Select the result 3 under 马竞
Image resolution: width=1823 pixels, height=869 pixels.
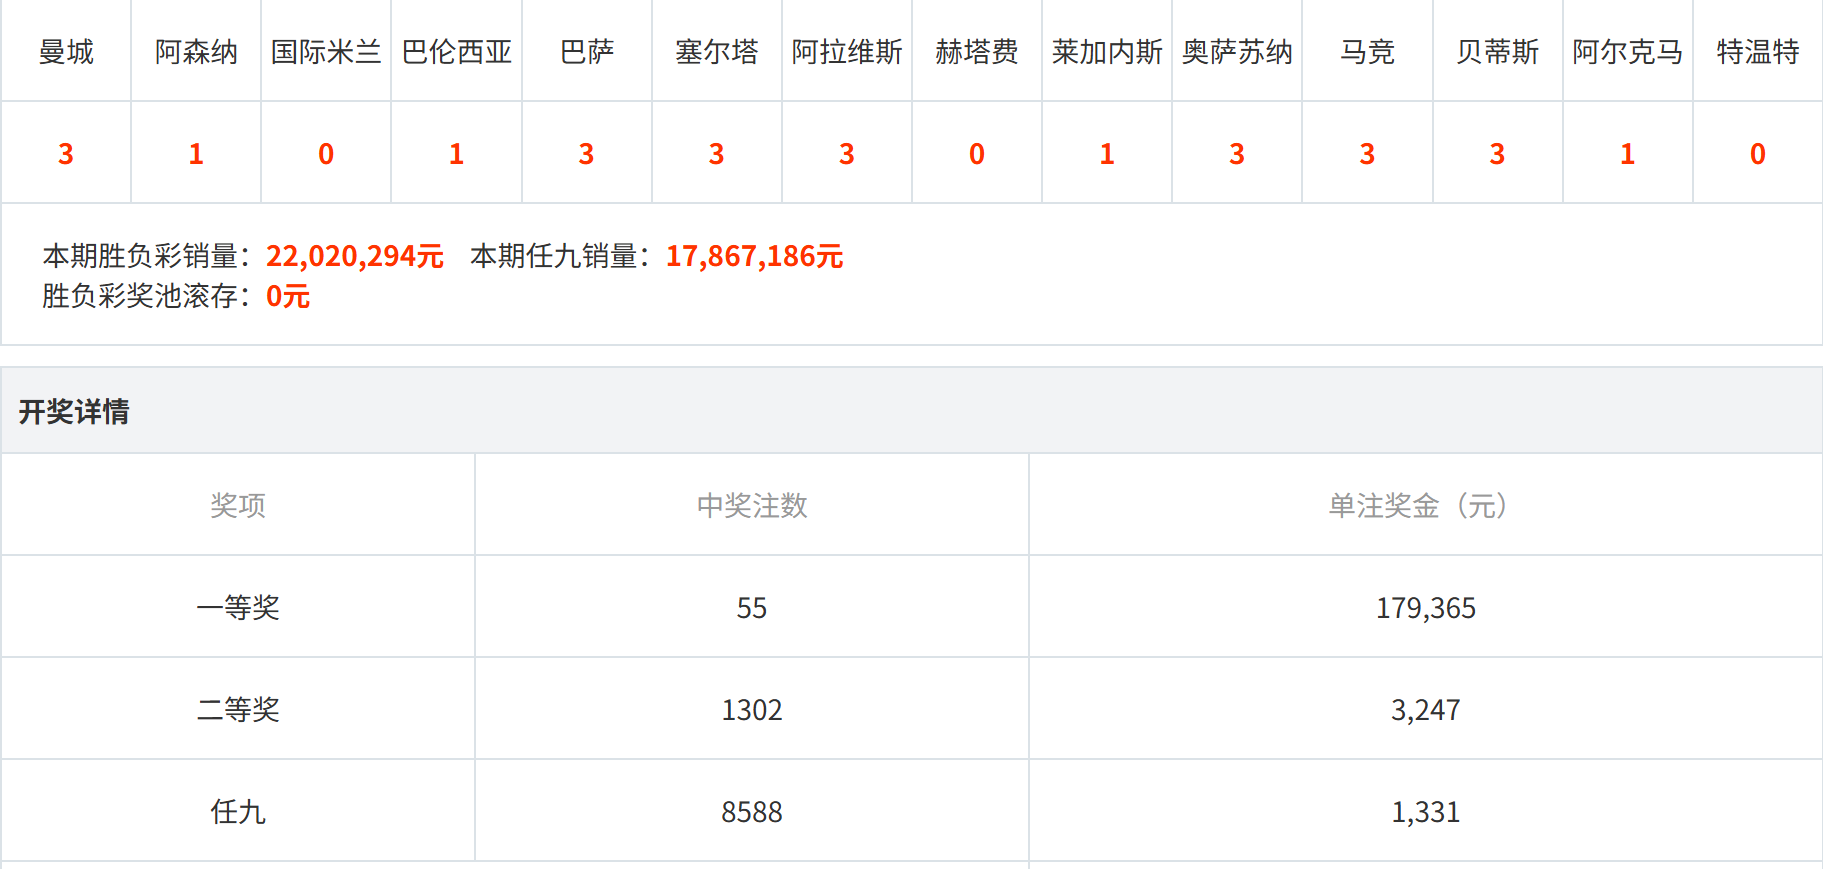click(1367, 154)
